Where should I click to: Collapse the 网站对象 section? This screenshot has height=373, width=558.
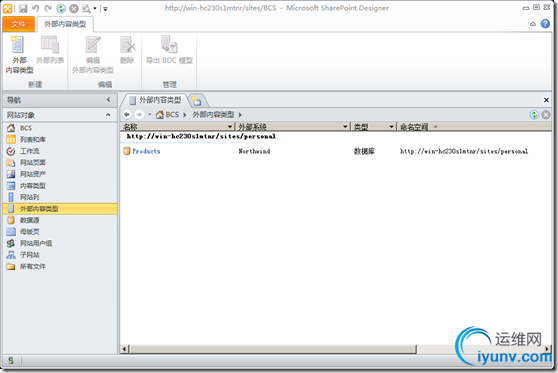pyautogui.click(x=108, y=115)
